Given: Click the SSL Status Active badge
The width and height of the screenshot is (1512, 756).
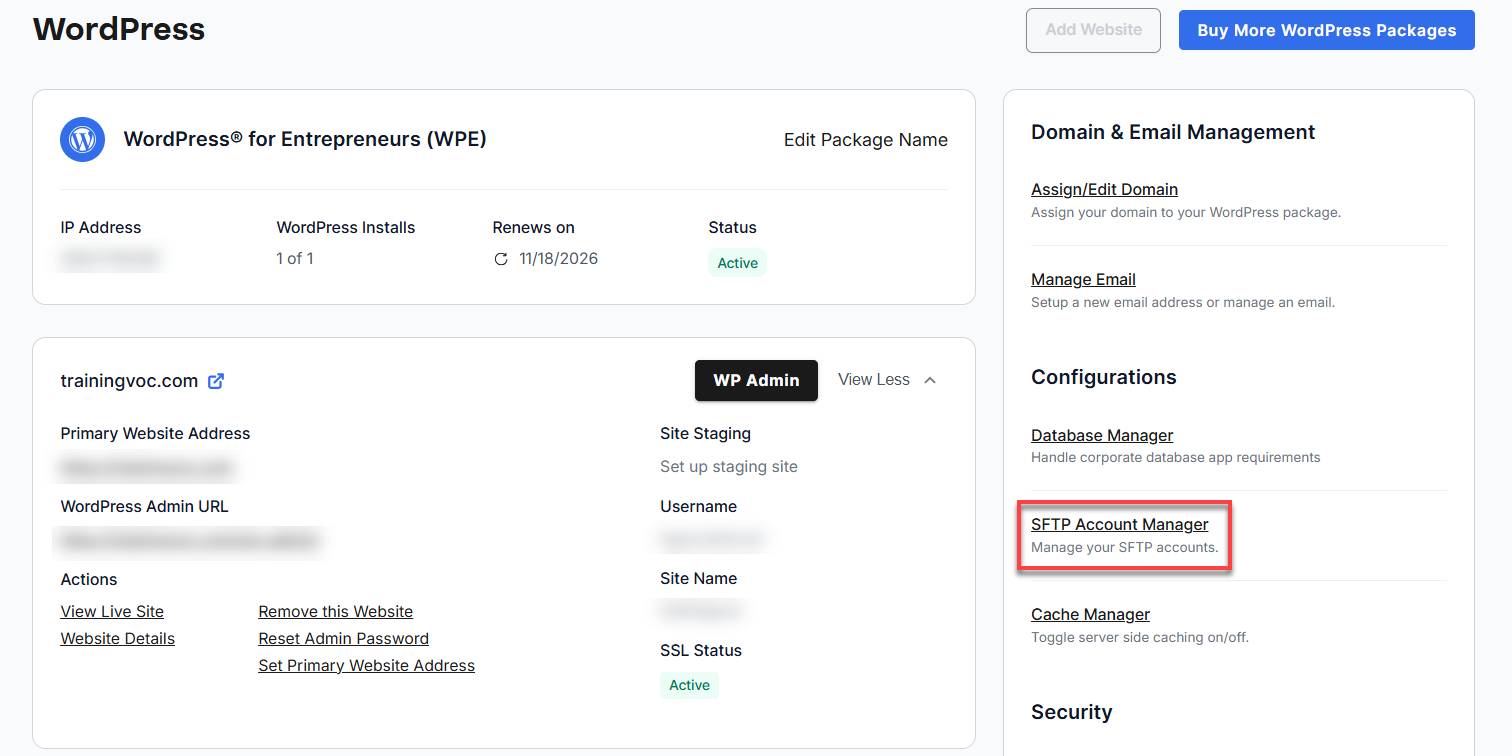Looking at the screenshot, I should (690, 685).
